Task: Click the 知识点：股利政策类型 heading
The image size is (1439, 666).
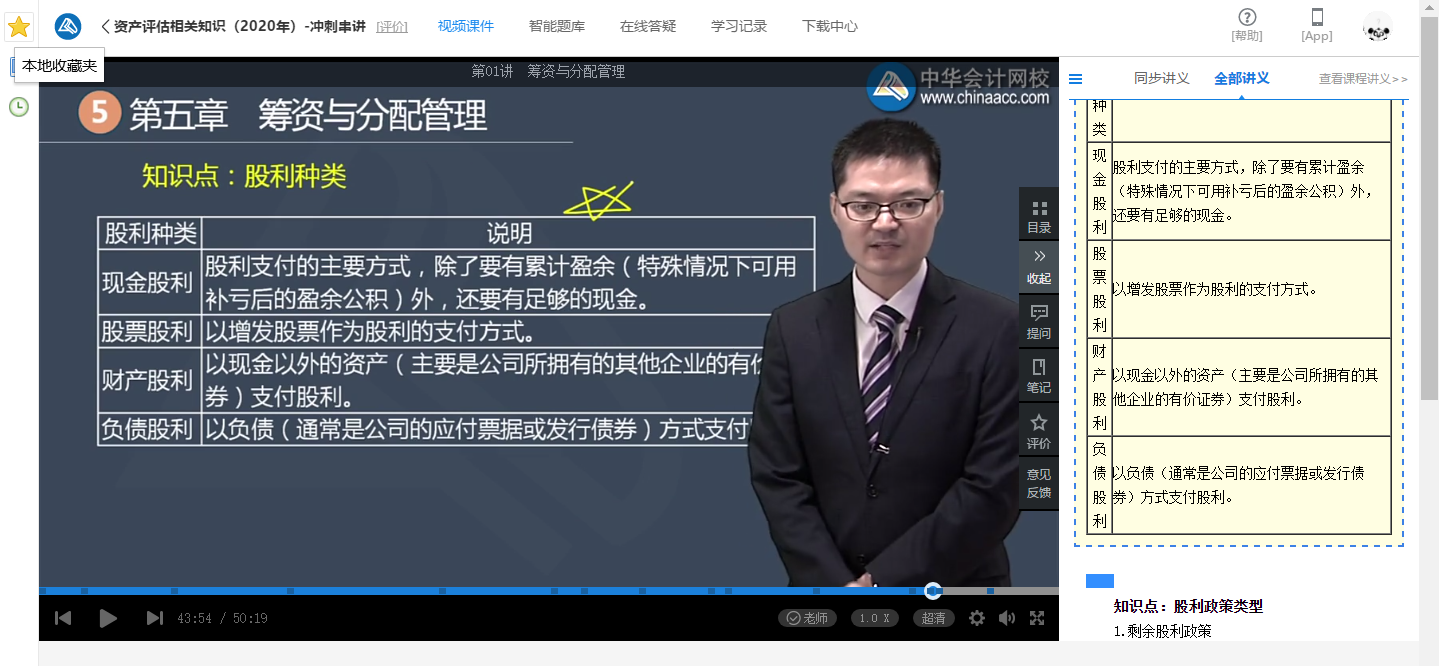Action: [x=1188, y=606]
